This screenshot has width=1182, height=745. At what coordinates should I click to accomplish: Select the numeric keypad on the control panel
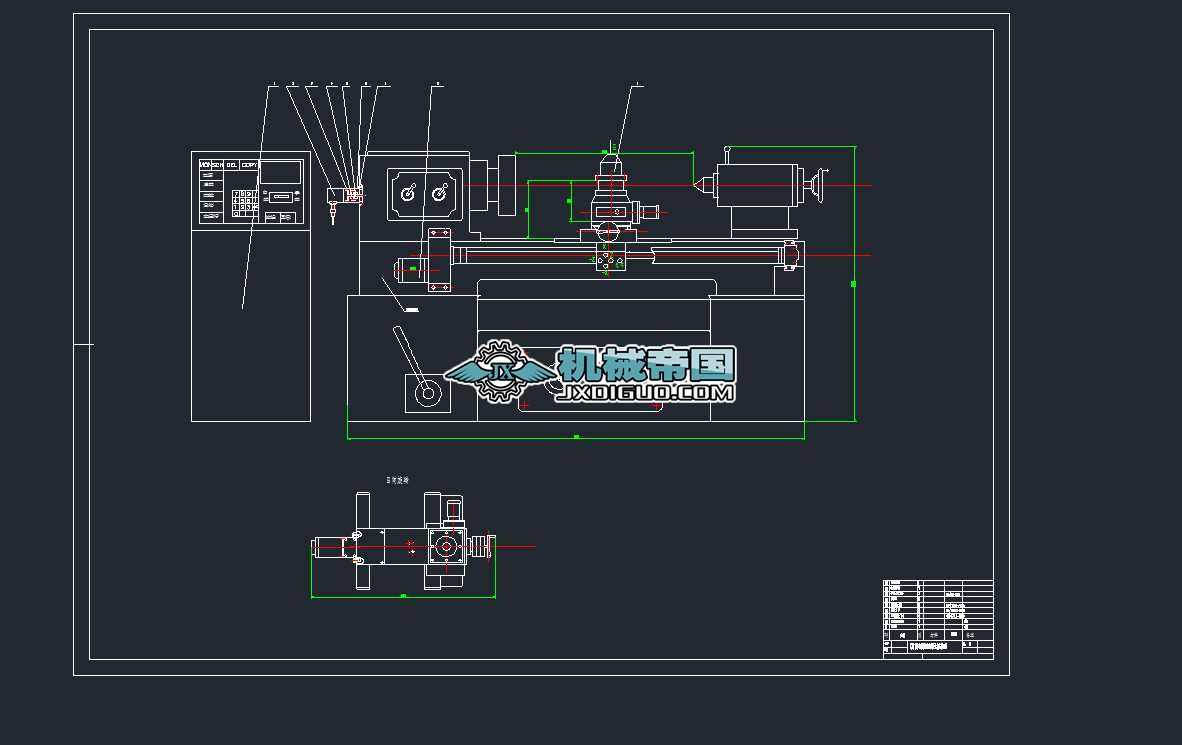coord(245,204)
